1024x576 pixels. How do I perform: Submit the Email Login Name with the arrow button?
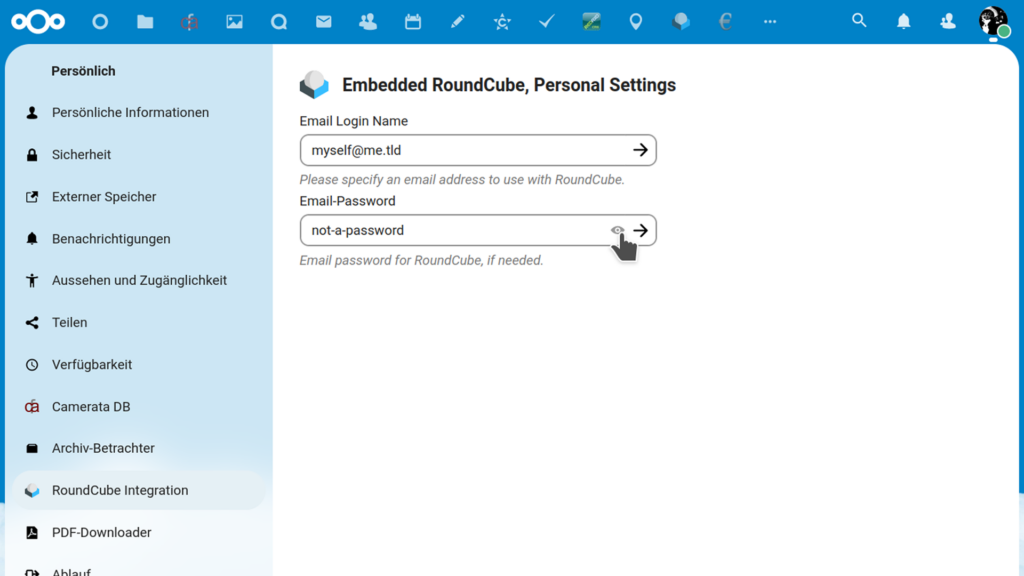pos(640,150)
